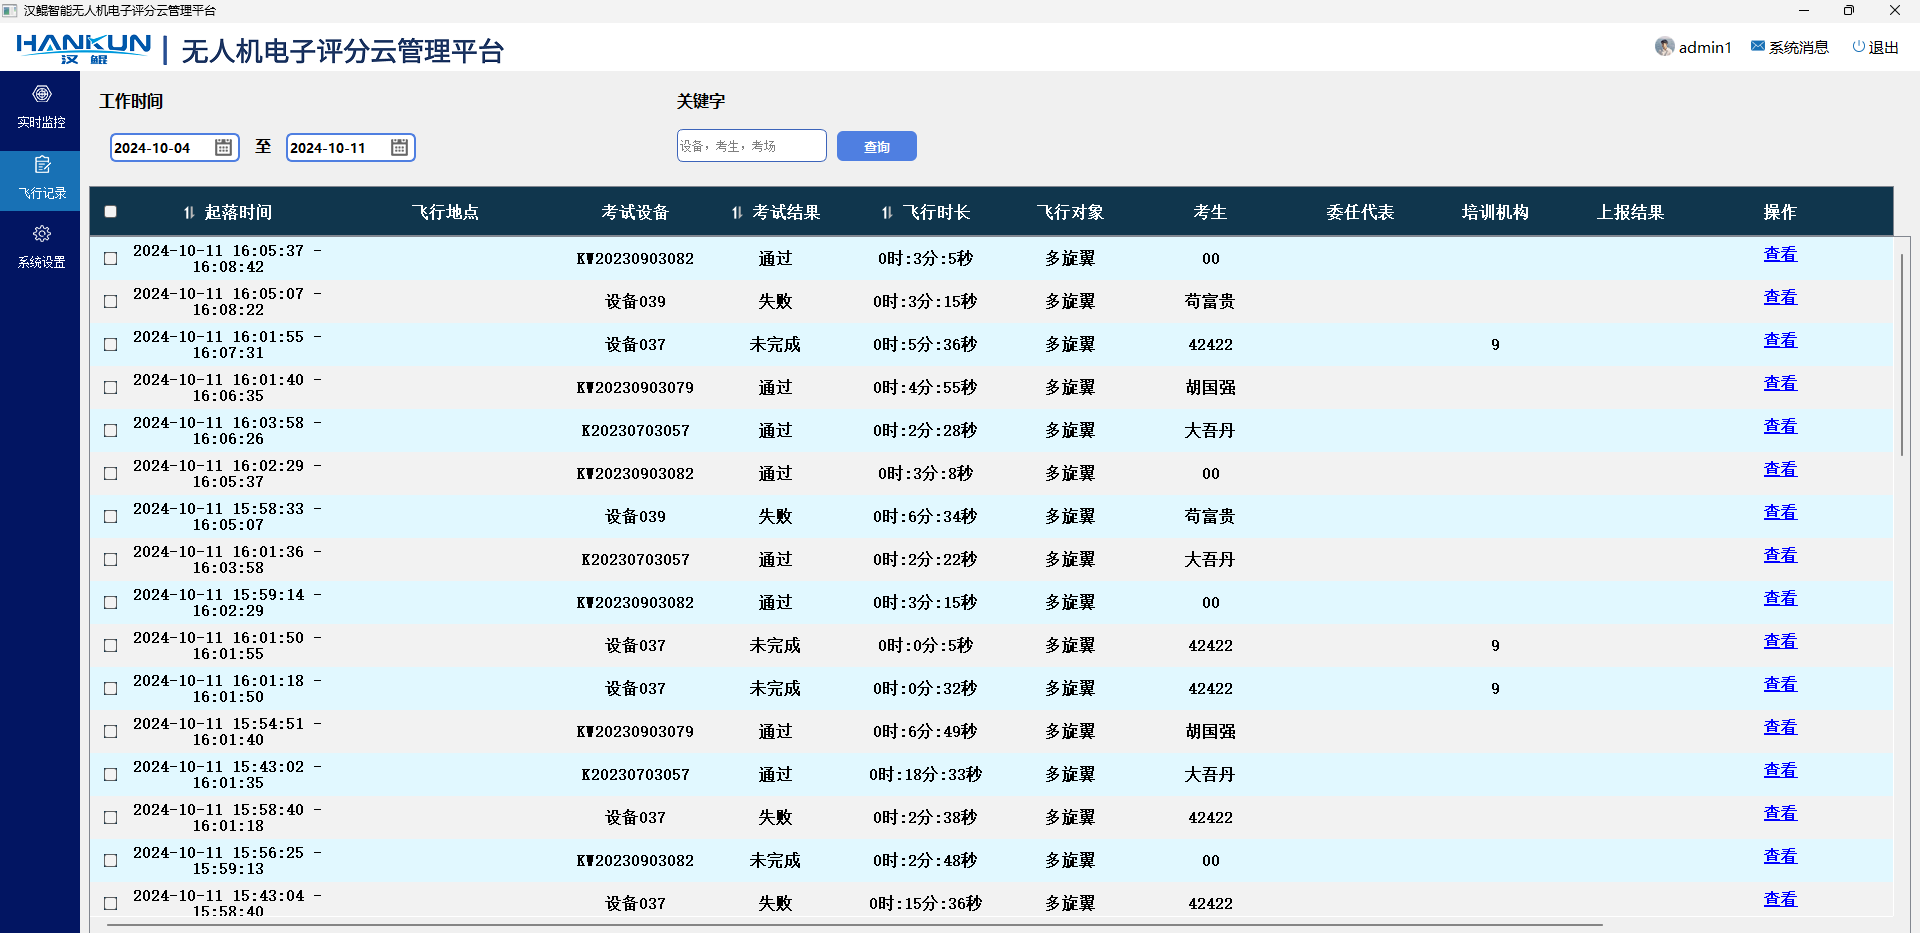The height and width of the screenshot is (933, 1920).
Task: View details of 设备037 record at 16:01:55
Action: point(1779,341)
